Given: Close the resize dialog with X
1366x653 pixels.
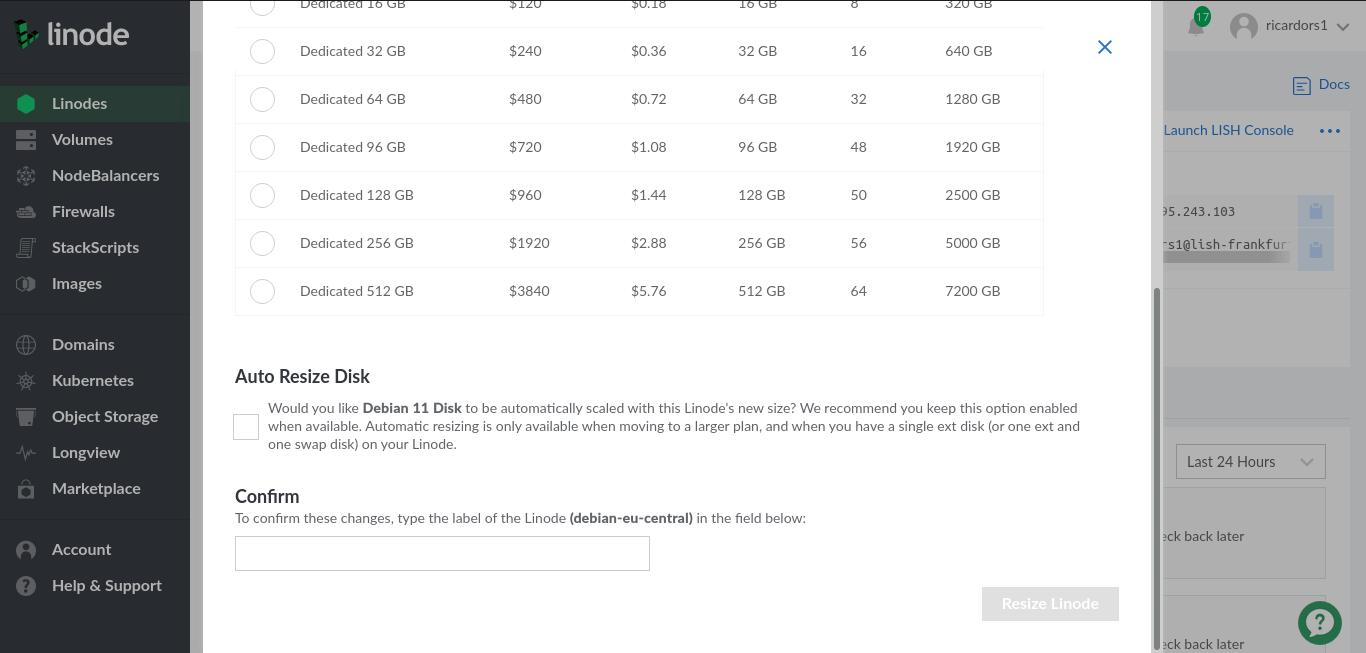Looking at the screenshot, I should pyautogui.click(x=1105, y=47).
